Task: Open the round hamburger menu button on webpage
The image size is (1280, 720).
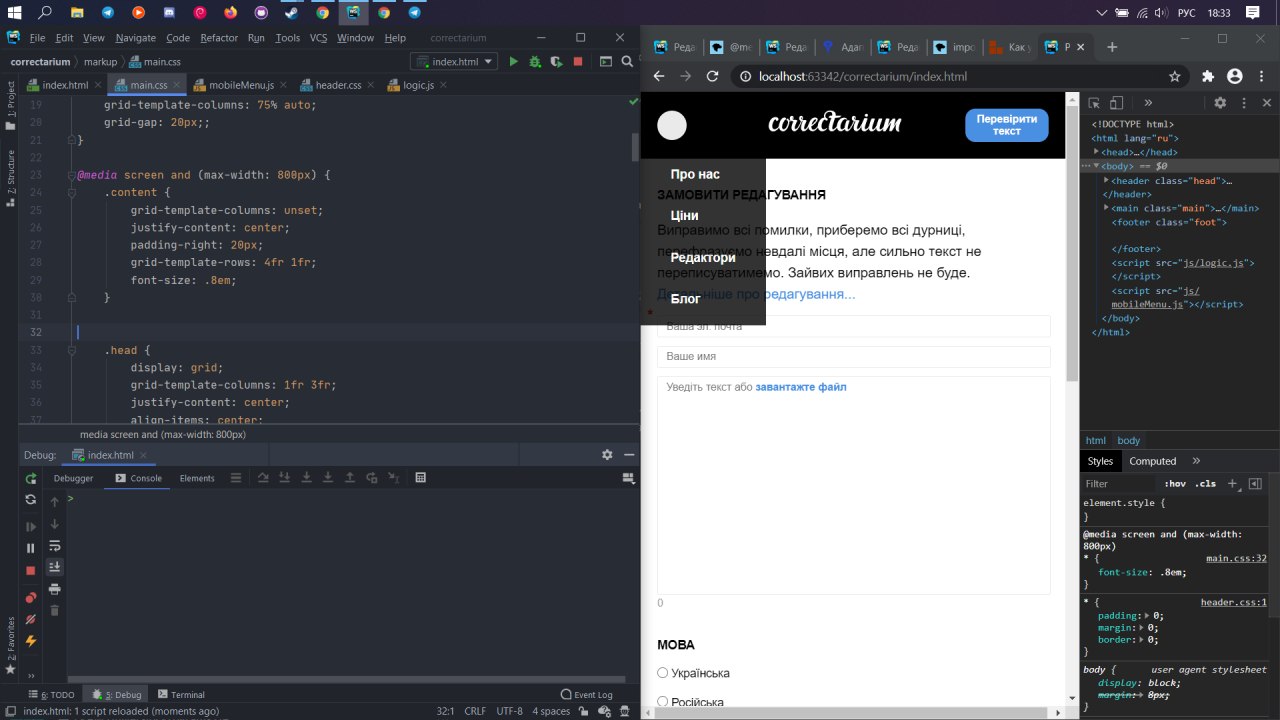Action: pos(672,125)
